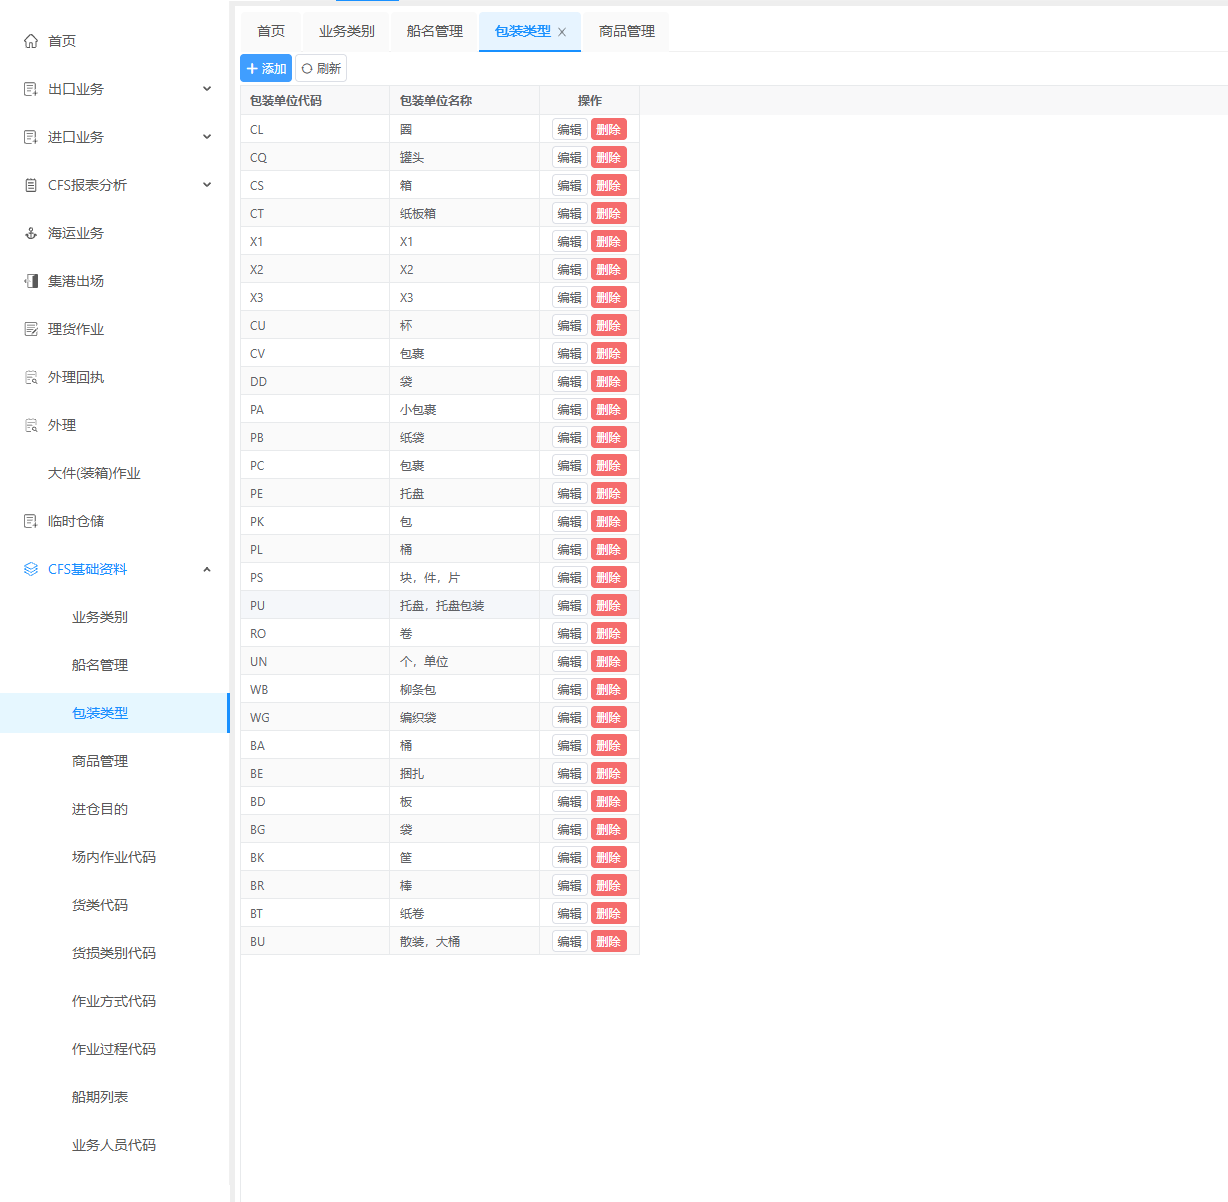Click the 出口业务 document icon in sidebar
The height and width of the screenshot is (1202, 1228).
point(31,89)
